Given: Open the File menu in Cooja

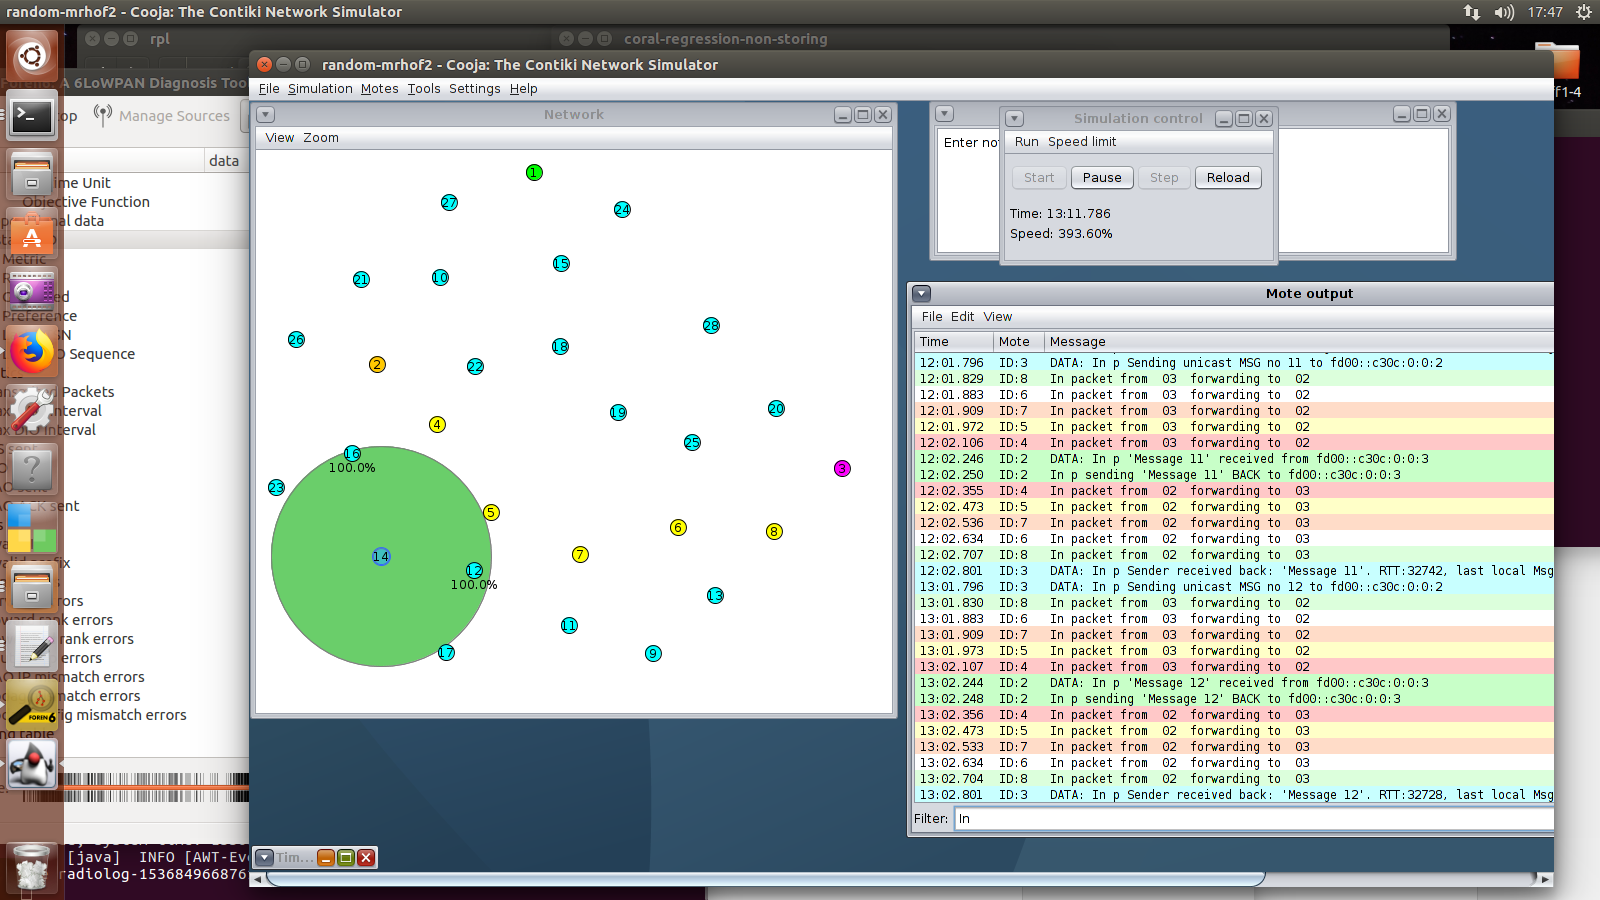Looking at the screenshot, I should click(269, 89).
